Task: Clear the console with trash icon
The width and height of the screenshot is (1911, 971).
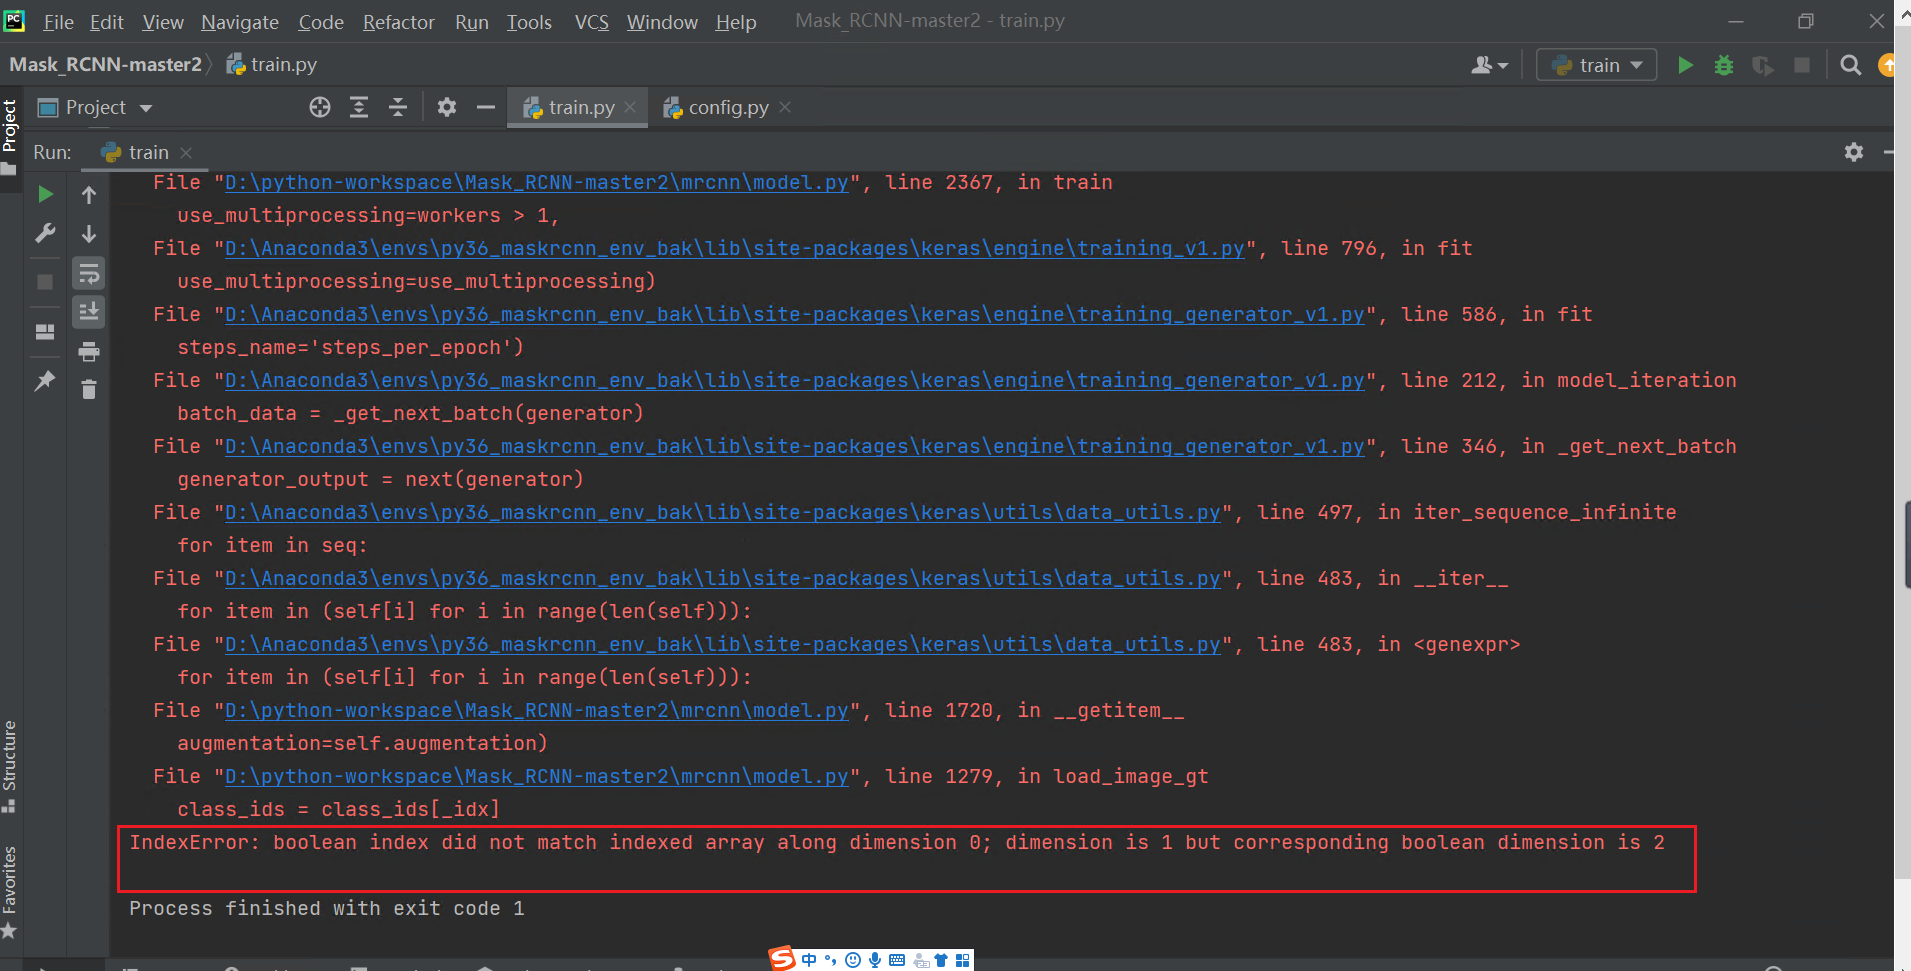Action: pyautogui.click(x=88, y=390)
